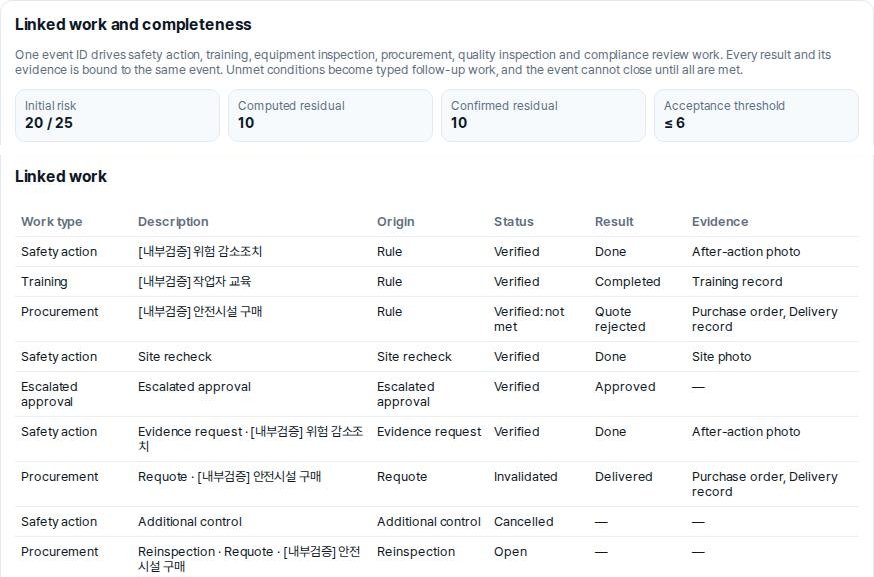Click the 'Requote' origin cell
The image size is (874, 577).
tap(401, 477)
